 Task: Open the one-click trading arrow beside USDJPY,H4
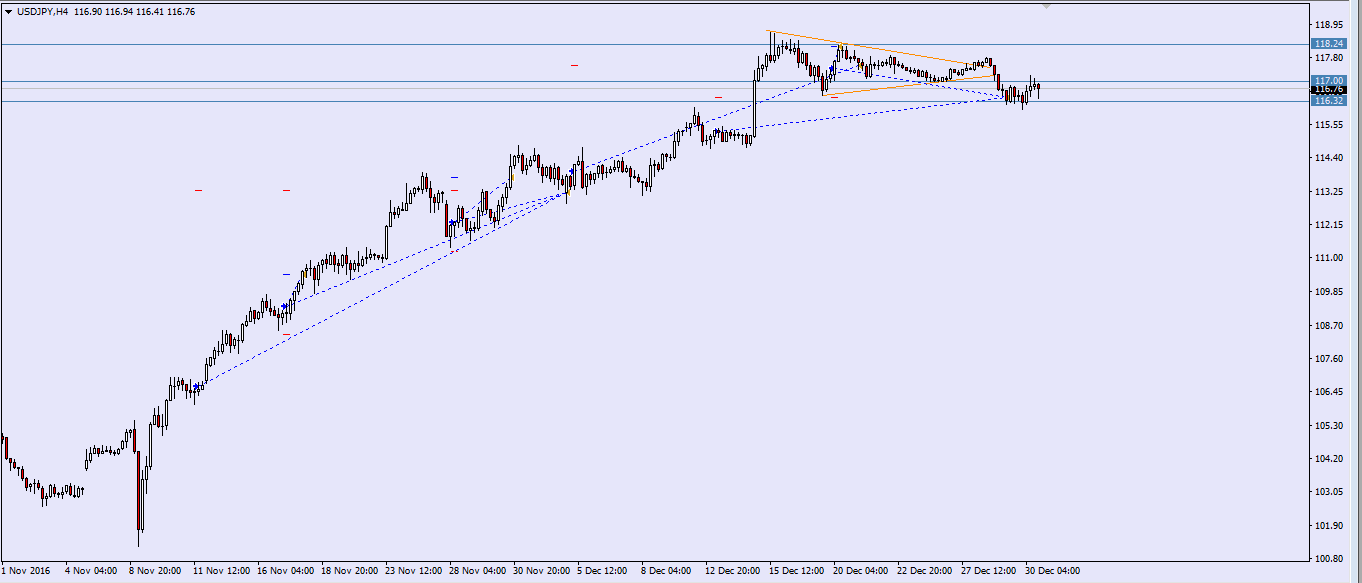[x=9, y=12]
